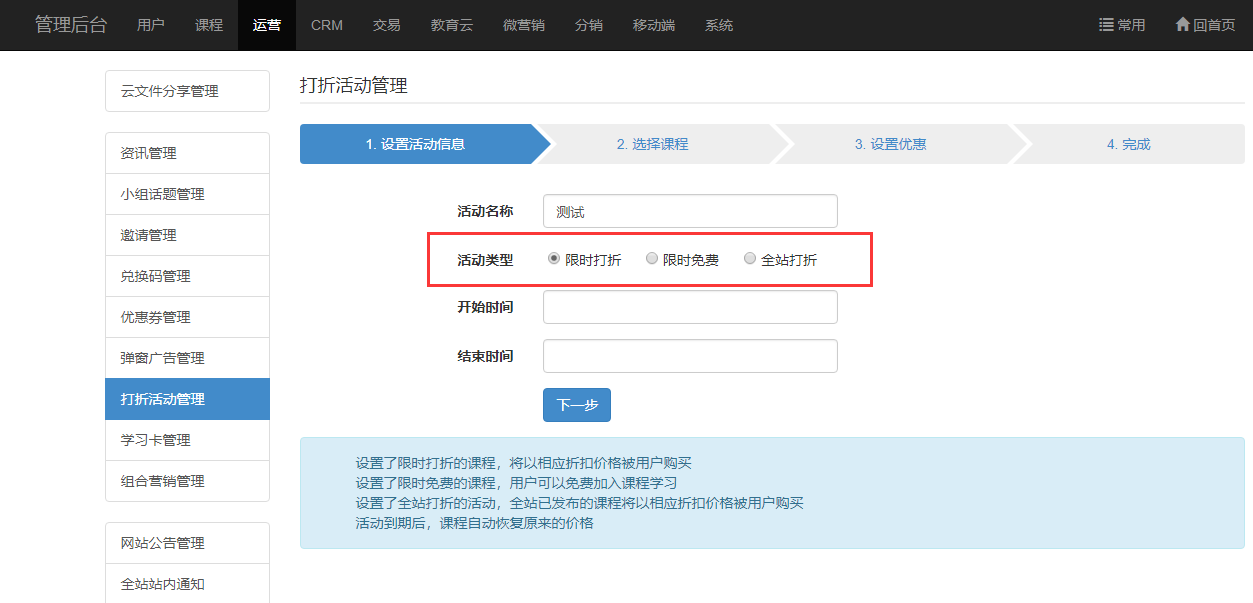This screenshot has width=1253, height=603.
Task: Open the CRM navigation menu
Action: [327, 25]
